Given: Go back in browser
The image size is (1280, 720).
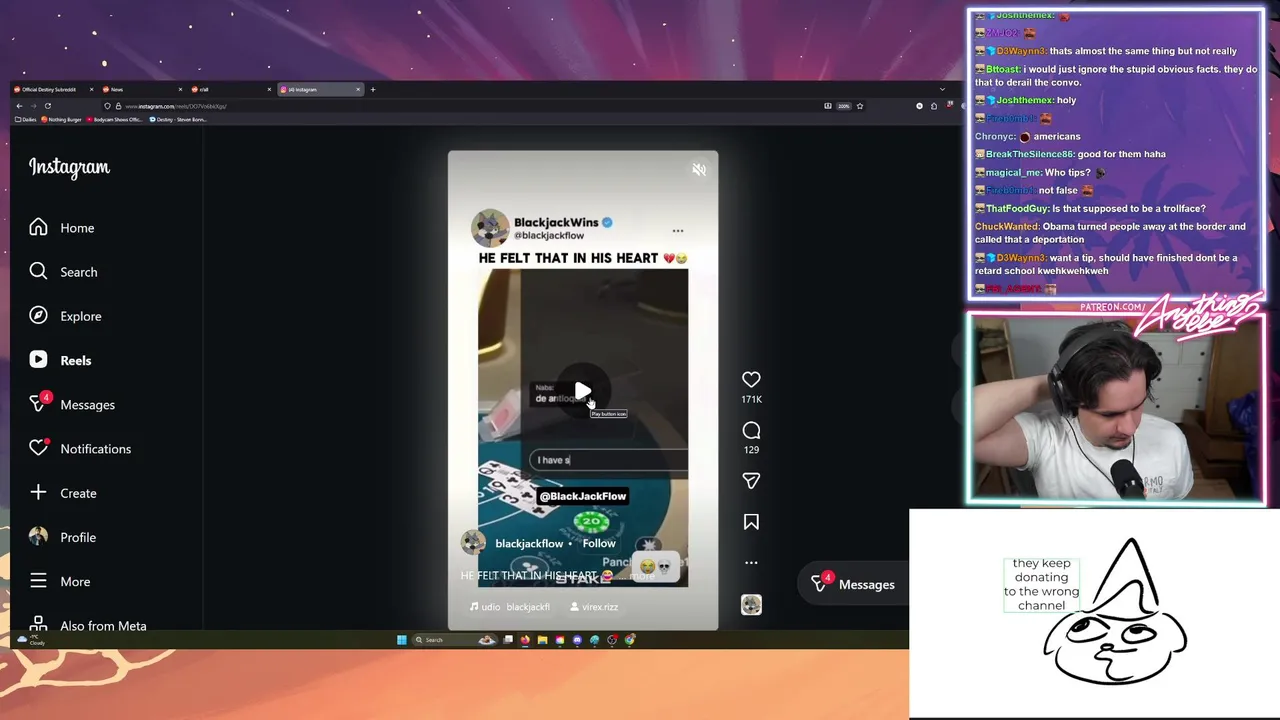Looking at the screenshot, I should point(19,106).
